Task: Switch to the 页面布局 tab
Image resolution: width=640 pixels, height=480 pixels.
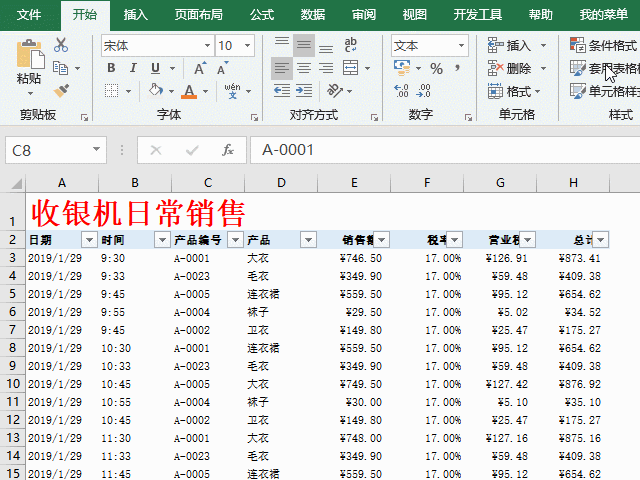Action: click(199, 15)
